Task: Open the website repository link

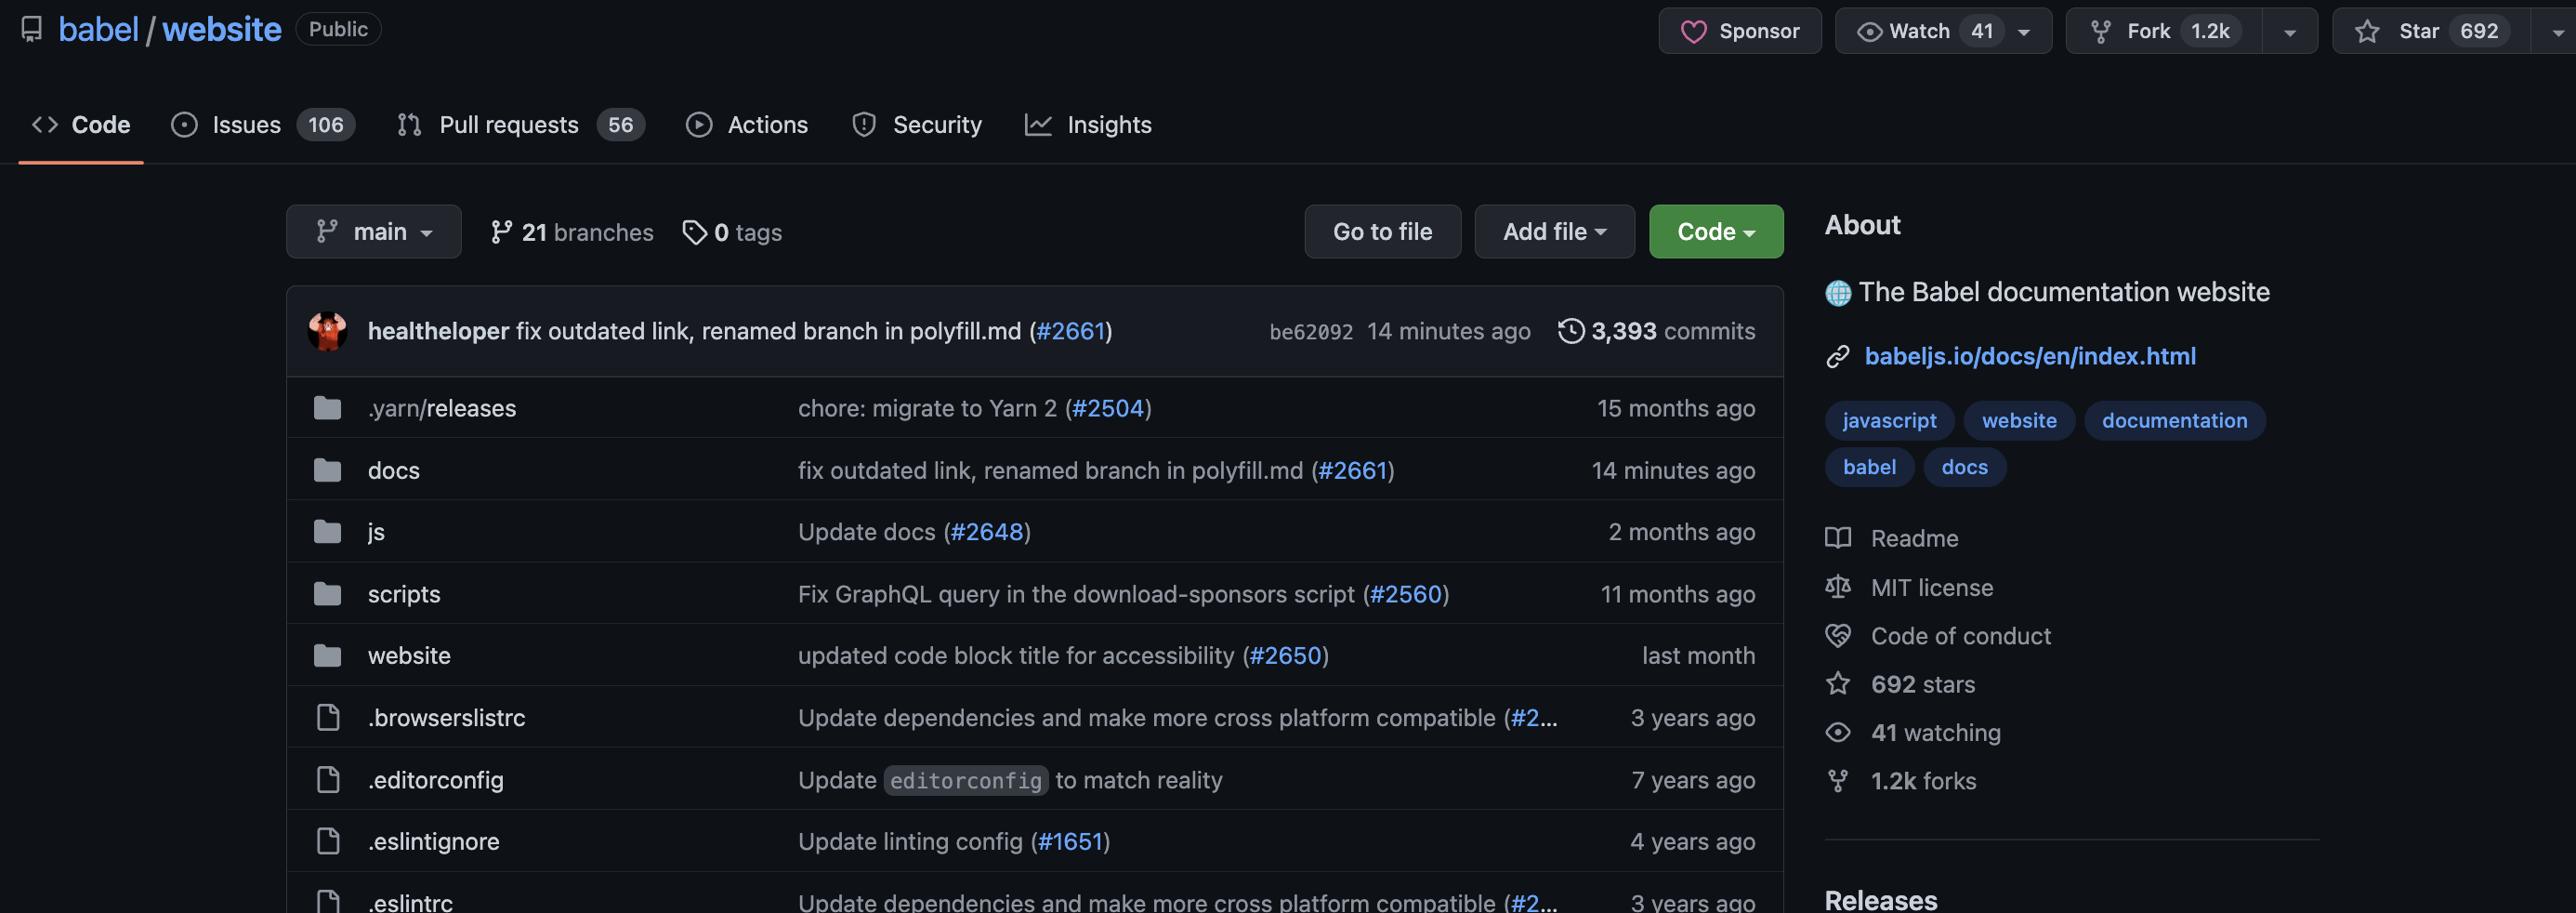Action: pyautogui.click(x=222, y=29)
